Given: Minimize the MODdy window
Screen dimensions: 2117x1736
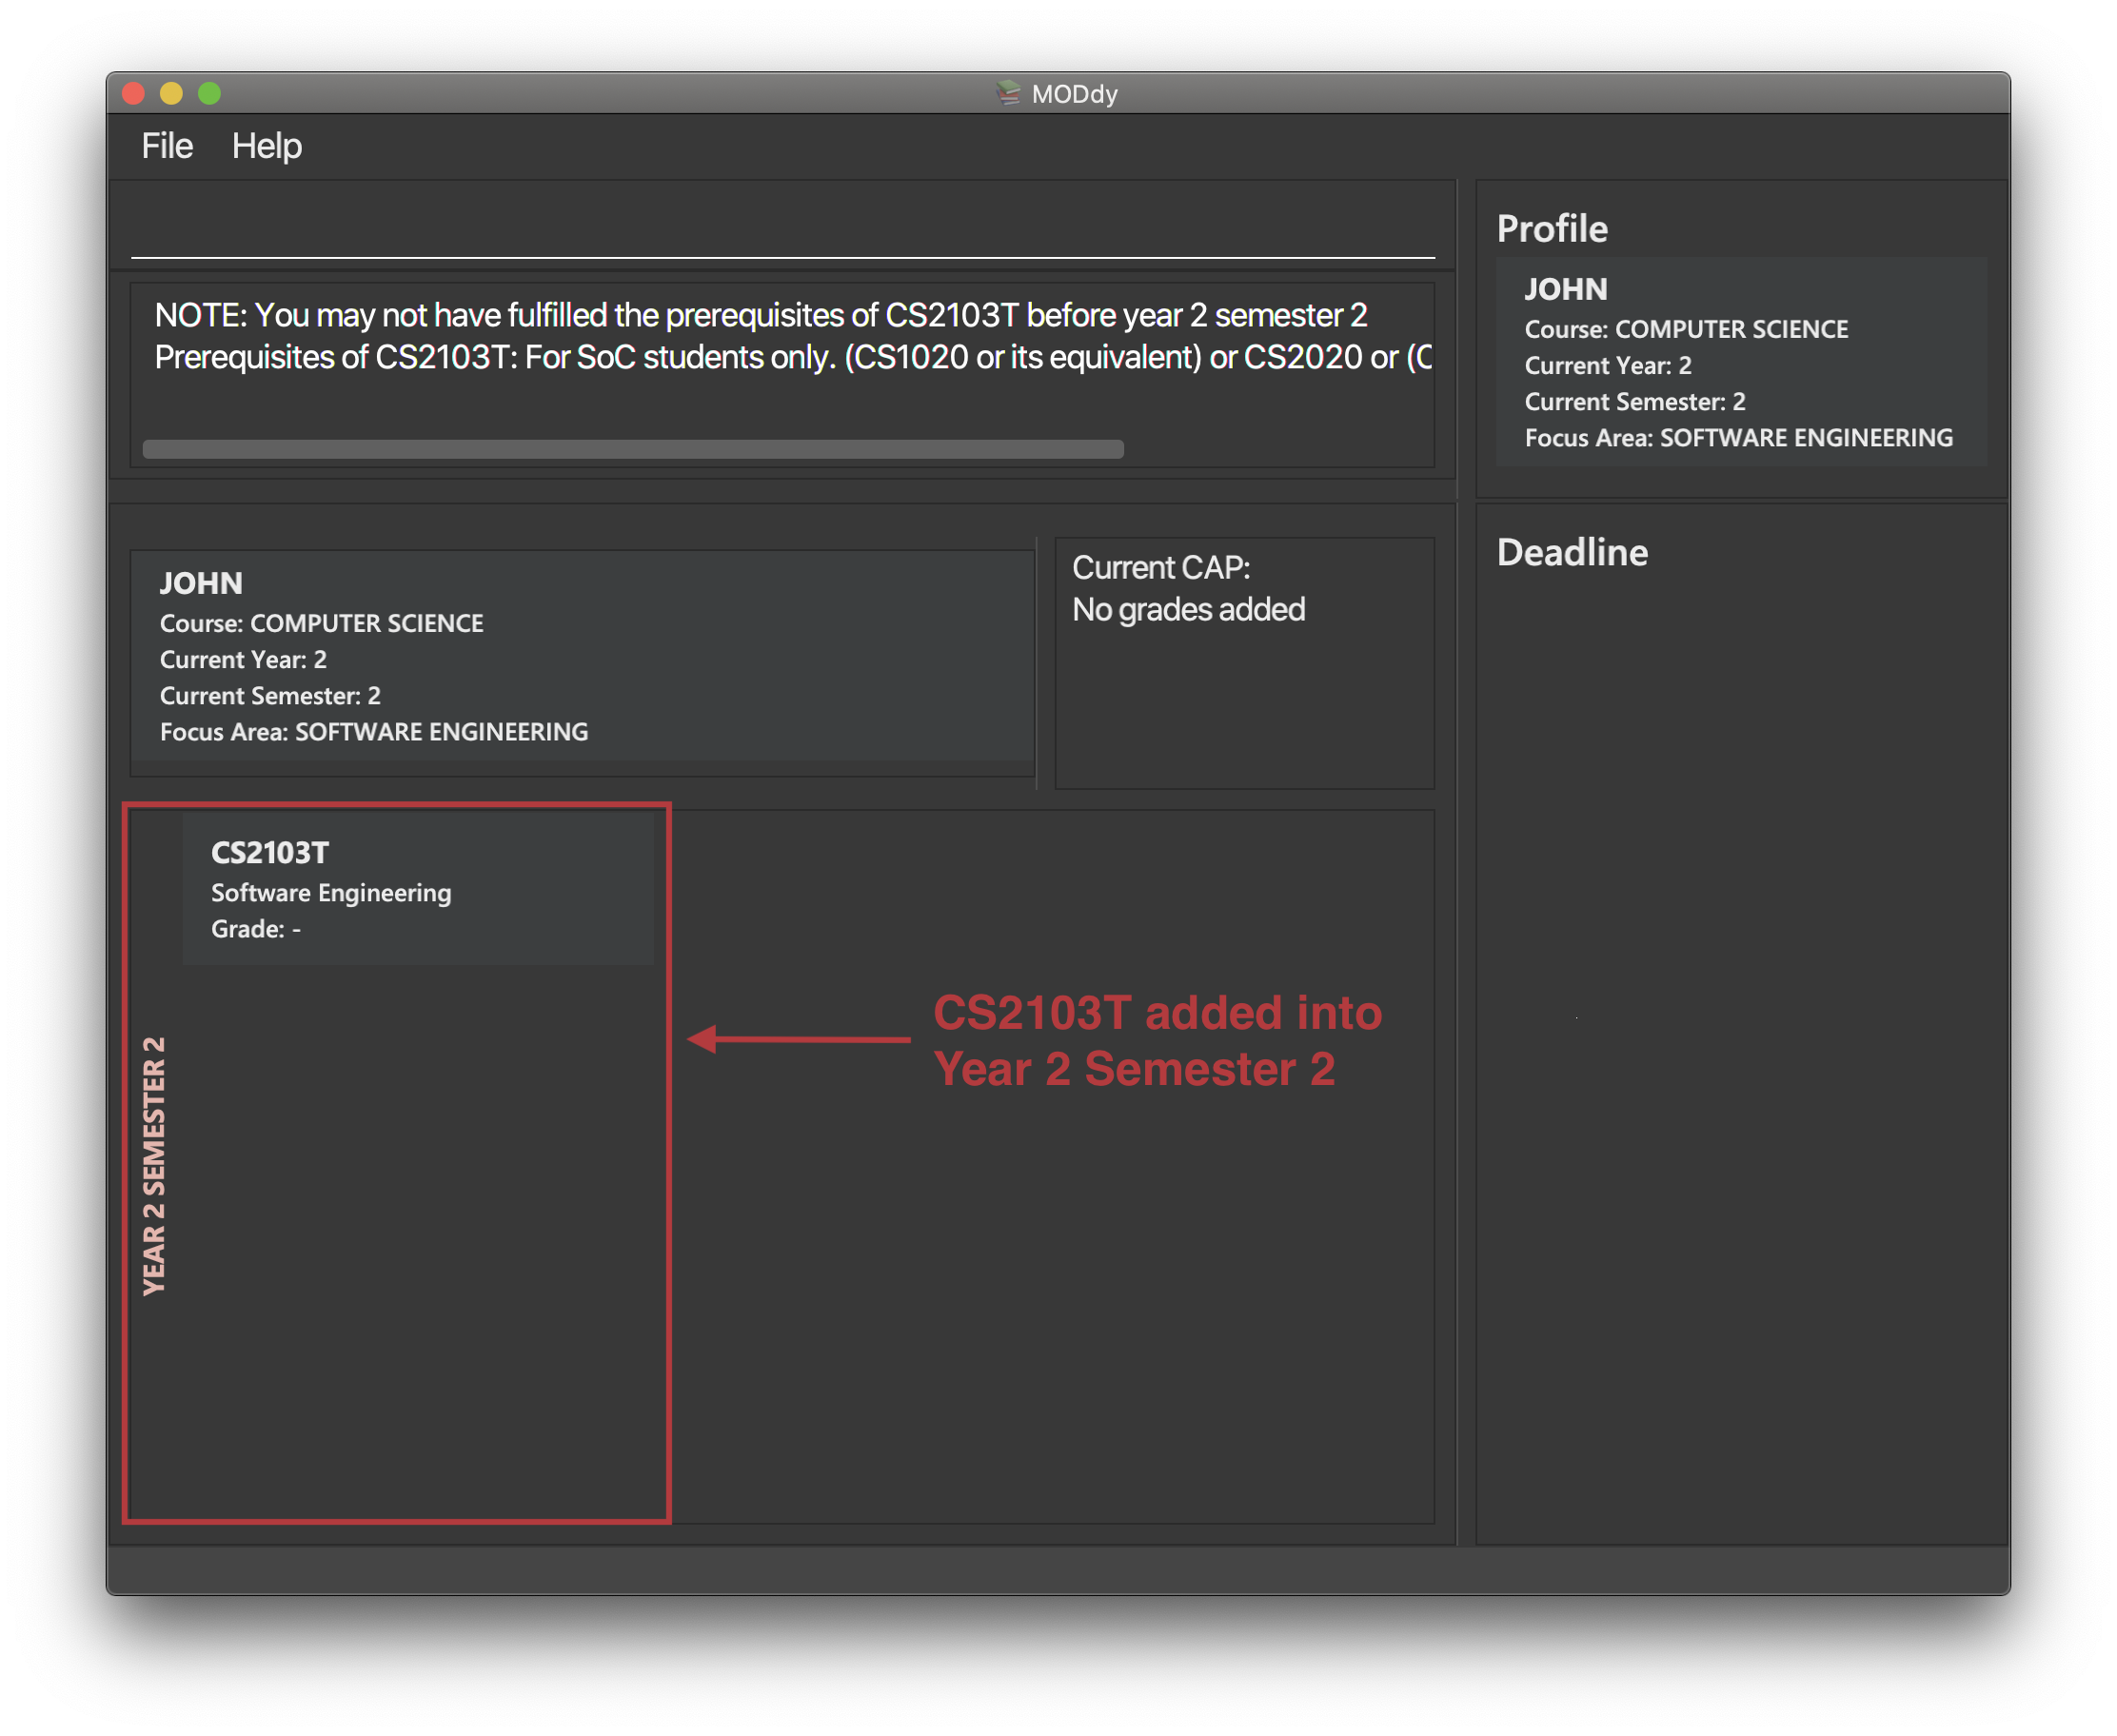Looking at the screenshot, I should [171, 94].
